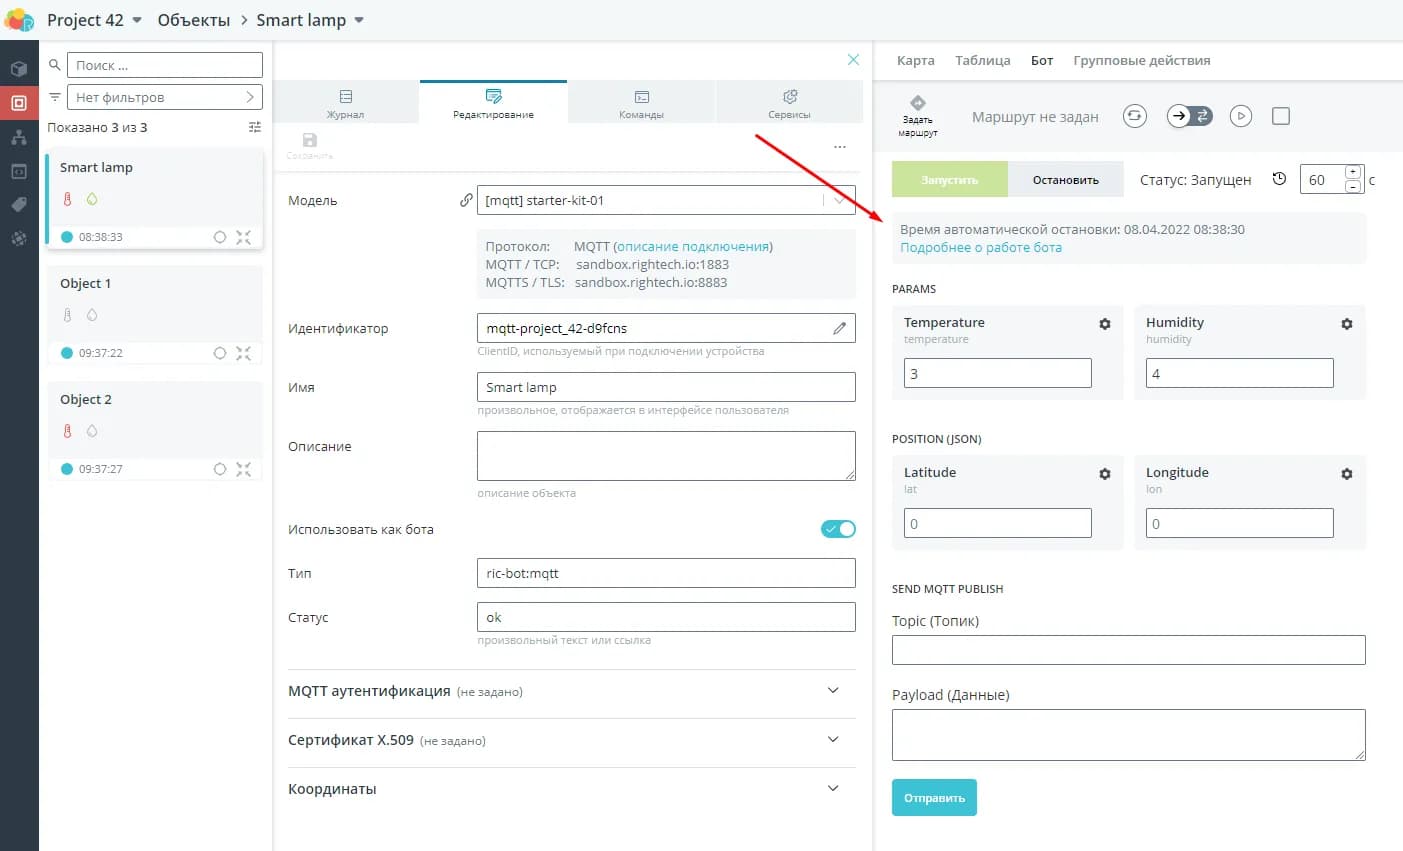The height and width of the screenshot is (851, 1403).
Task: Check the square checkbox next to play
Action: [1281, 116]
